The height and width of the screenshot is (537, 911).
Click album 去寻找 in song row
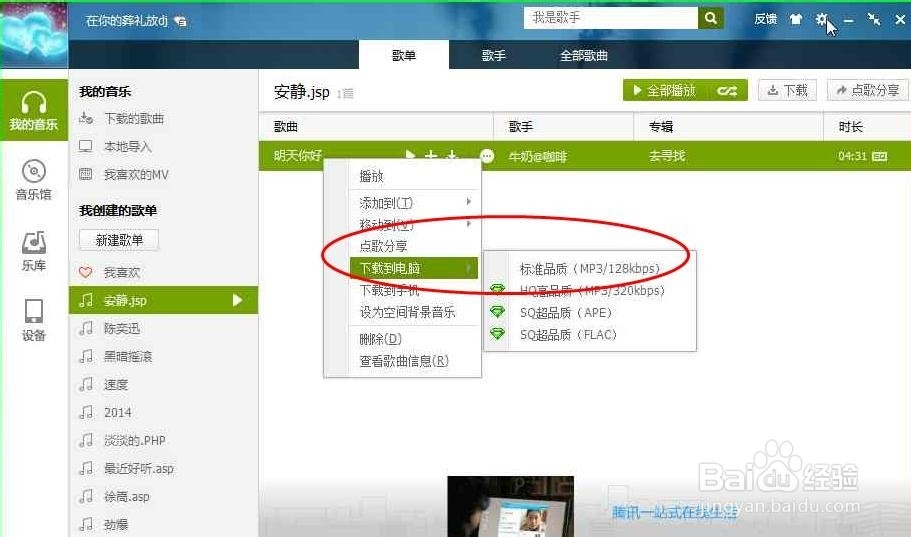click(667, 156)
